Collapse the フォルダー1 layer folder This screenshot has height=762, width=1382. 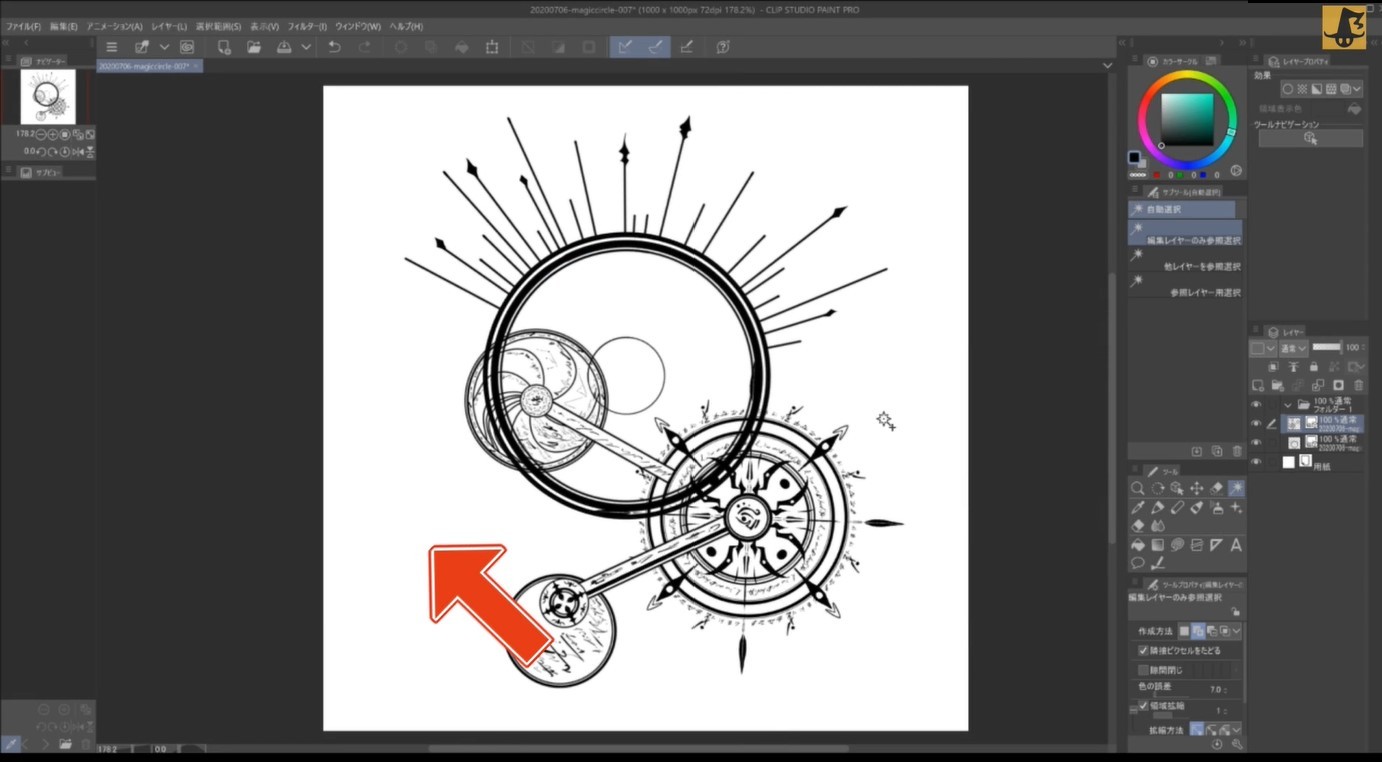coord(1288,405)
